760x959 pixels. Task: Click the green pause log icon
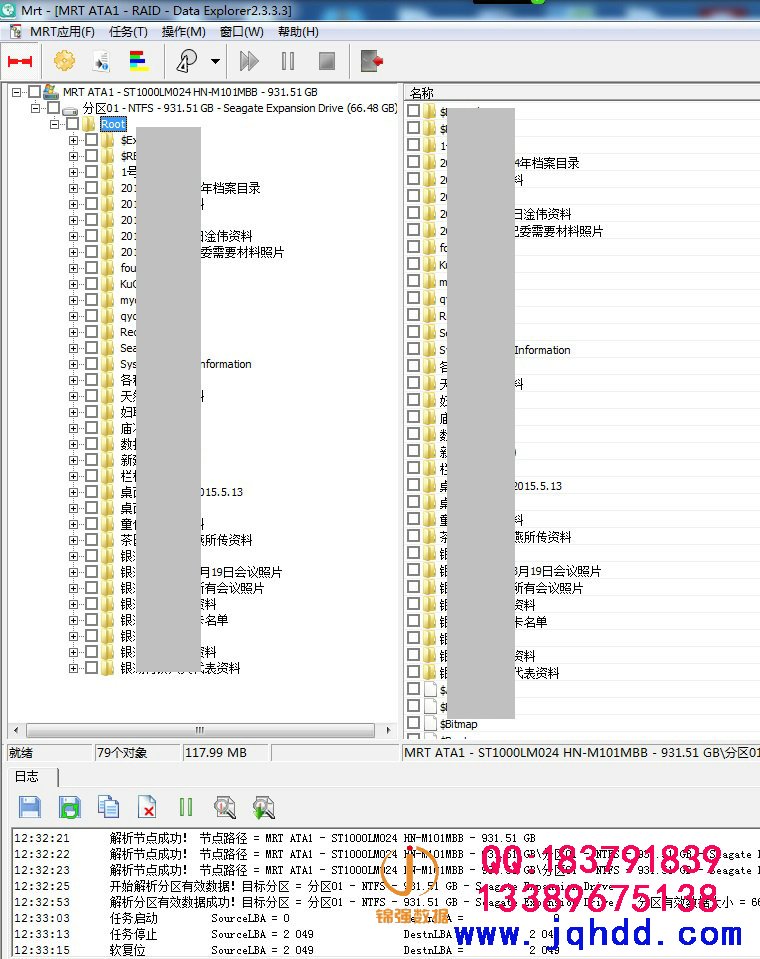coord(186,807)
